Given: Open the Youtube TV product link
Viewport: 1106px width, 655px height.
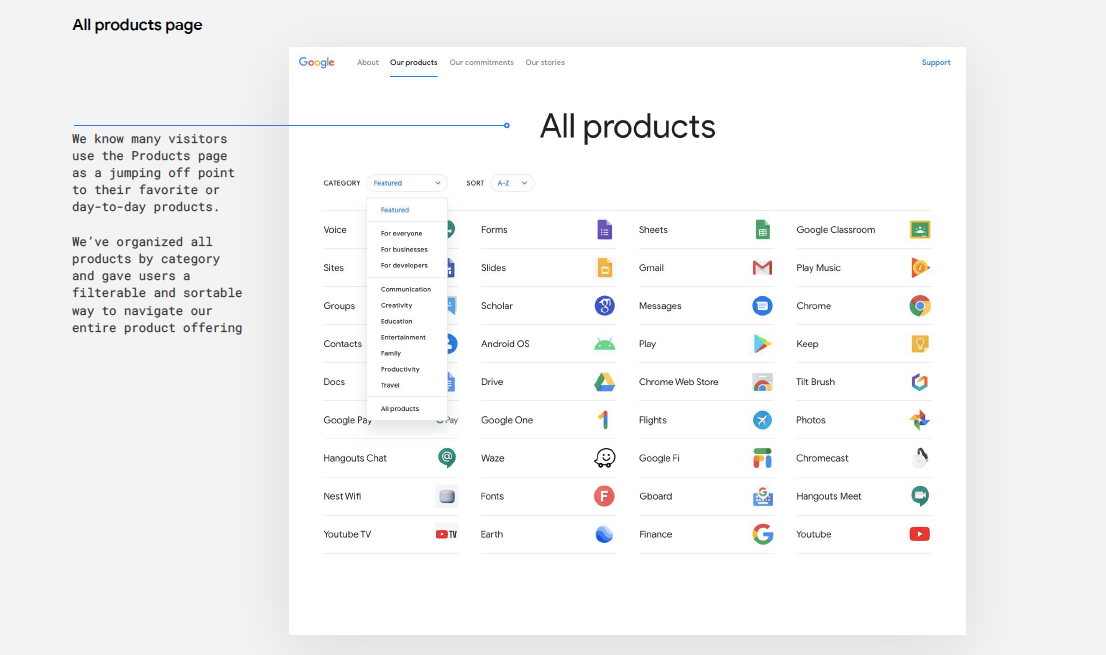Looking at the screenshot, I should point(347,534).
